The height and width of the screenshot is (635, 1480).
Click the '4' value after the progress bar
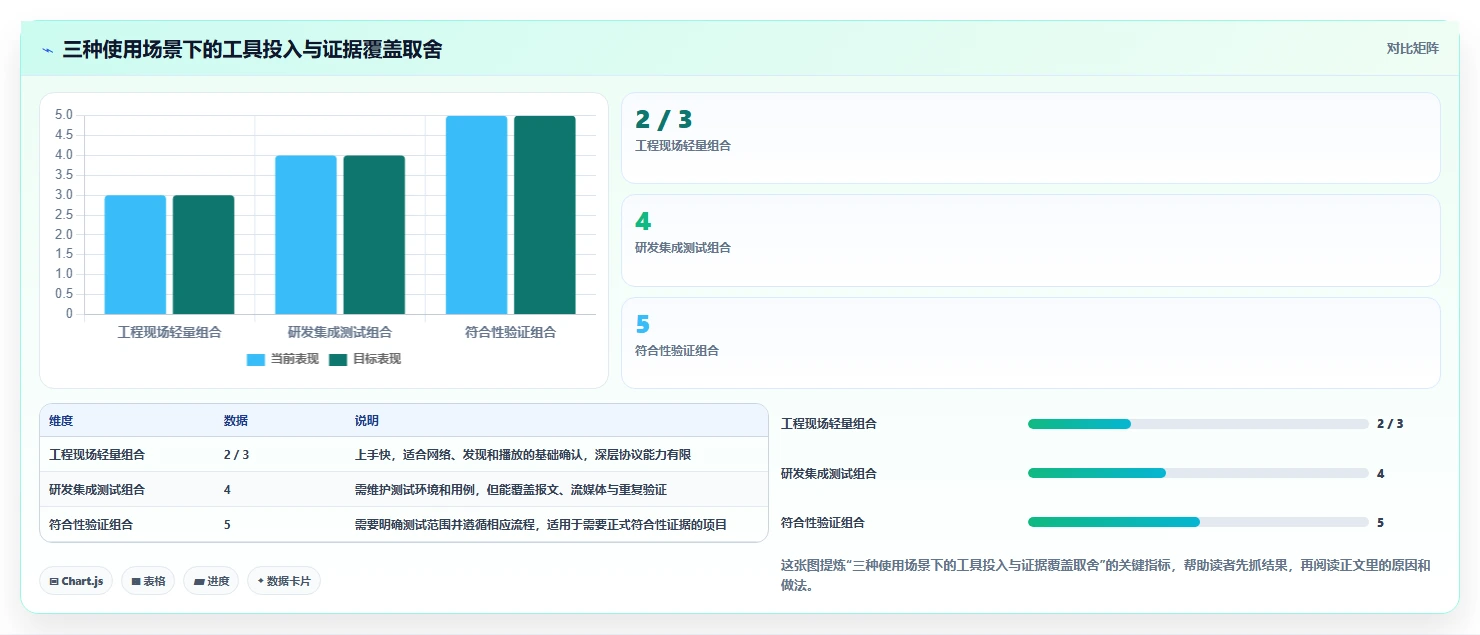[1381, 473]
